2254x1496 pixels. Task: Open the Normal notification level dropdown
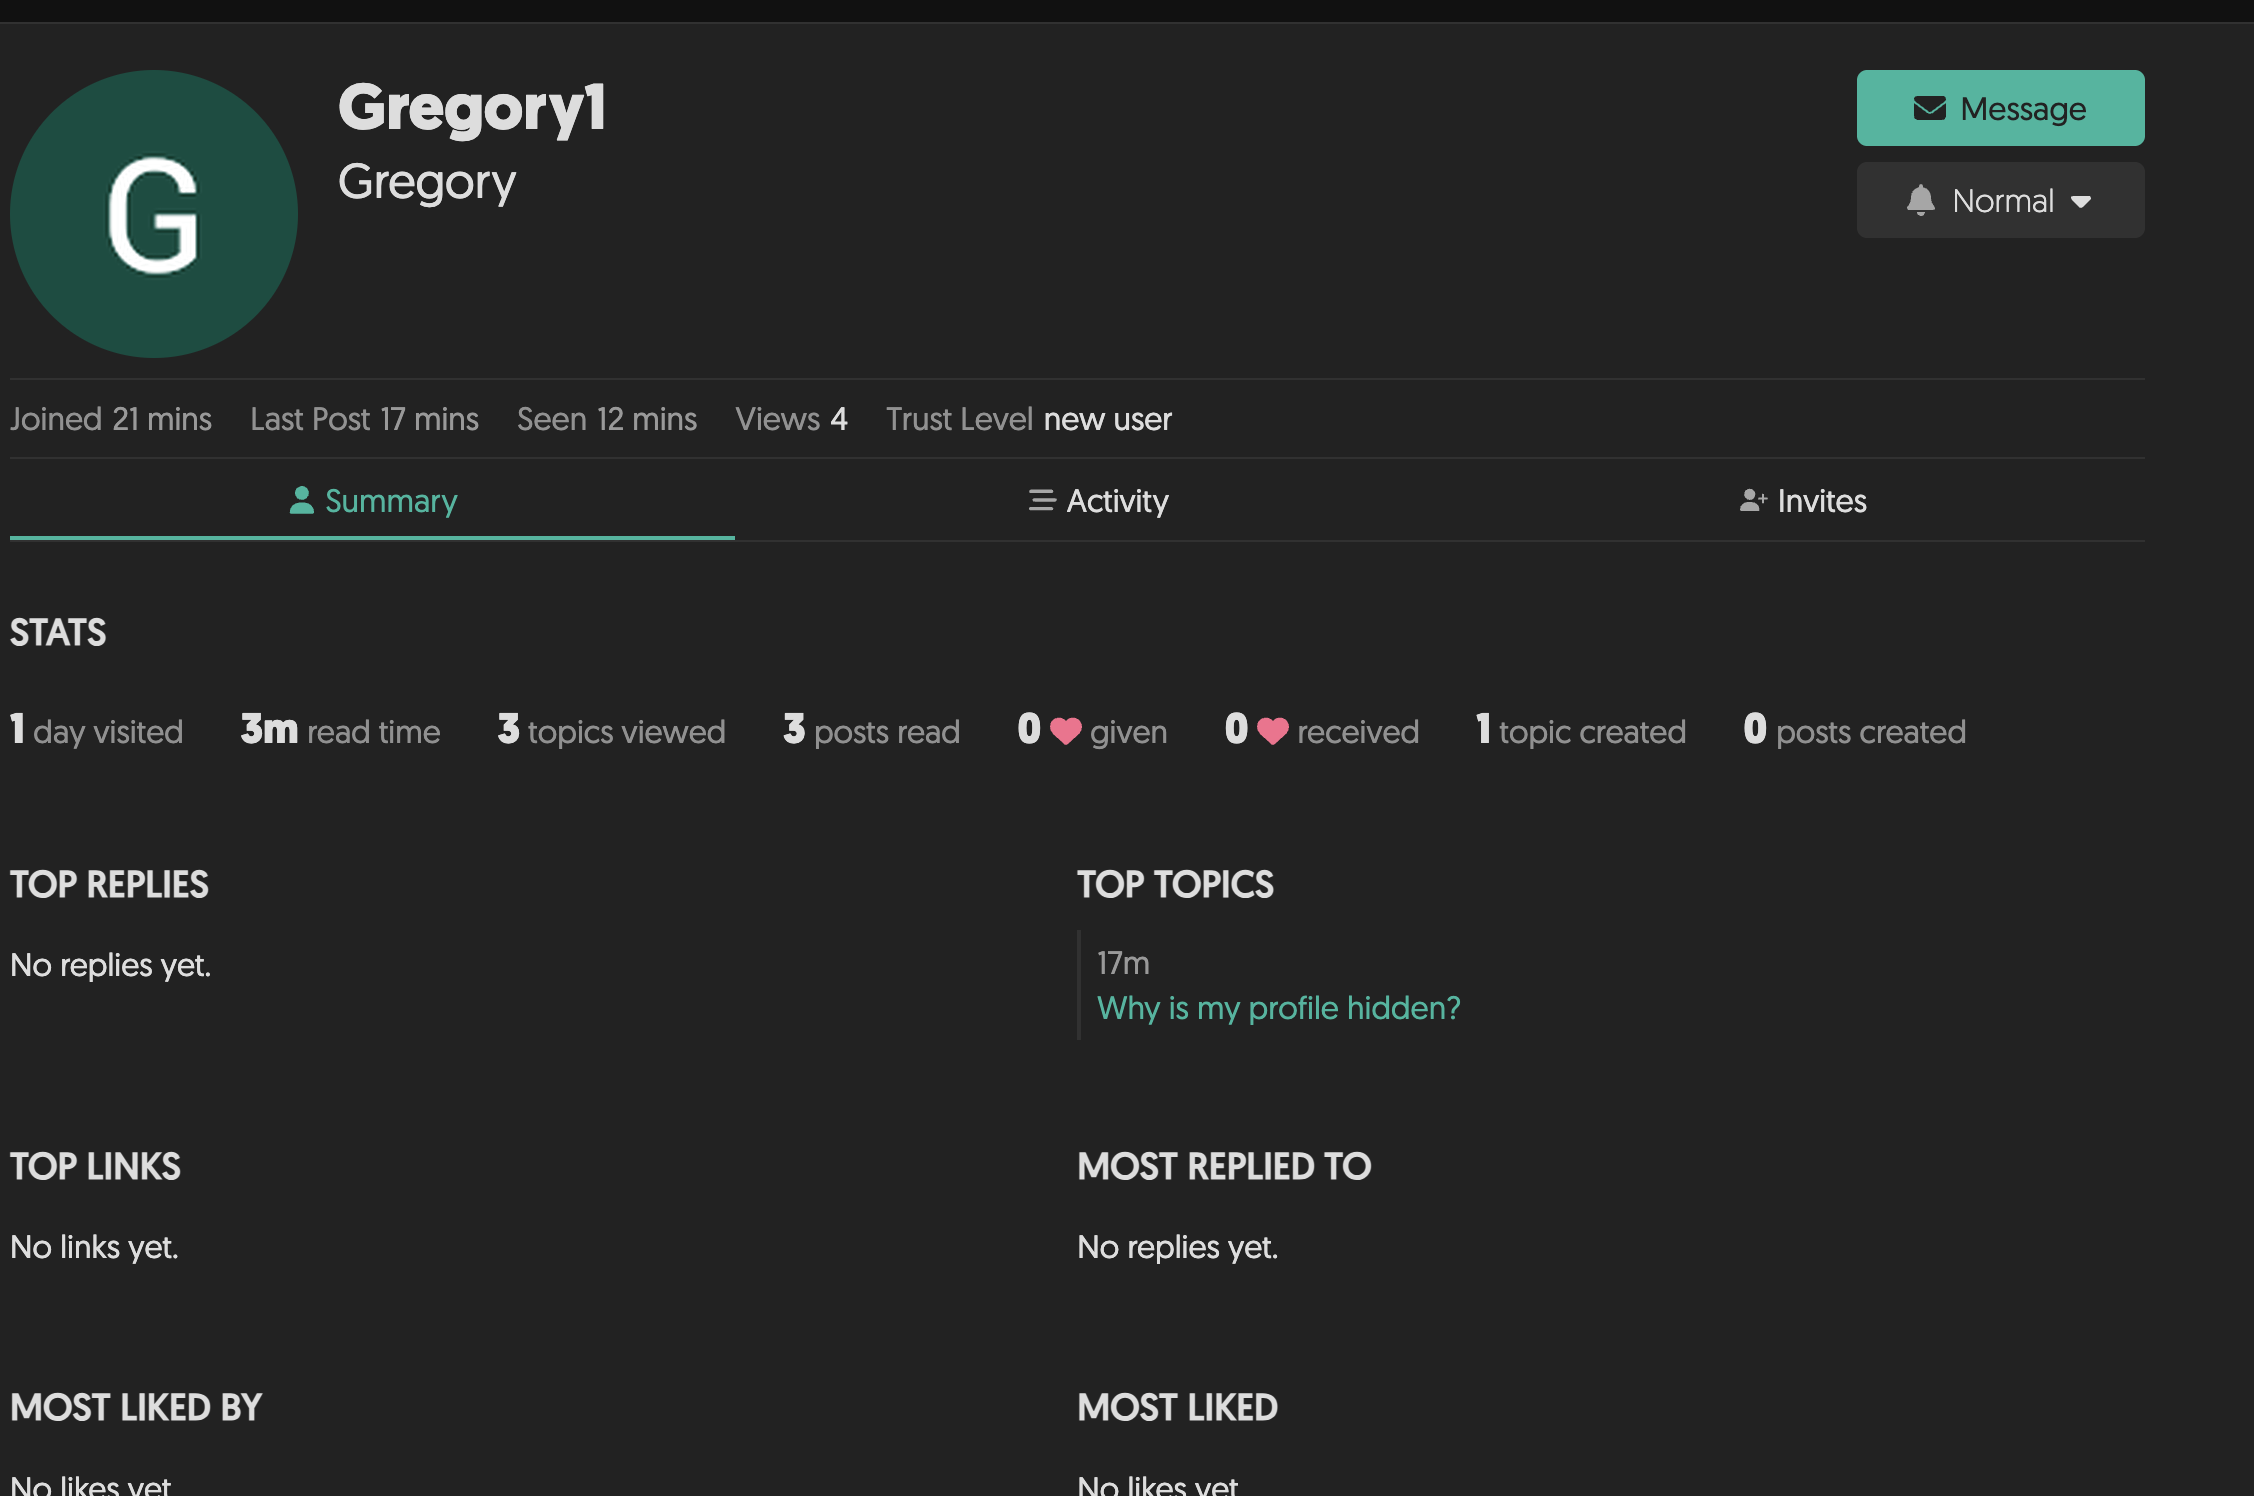click(x=2000, y=200)
